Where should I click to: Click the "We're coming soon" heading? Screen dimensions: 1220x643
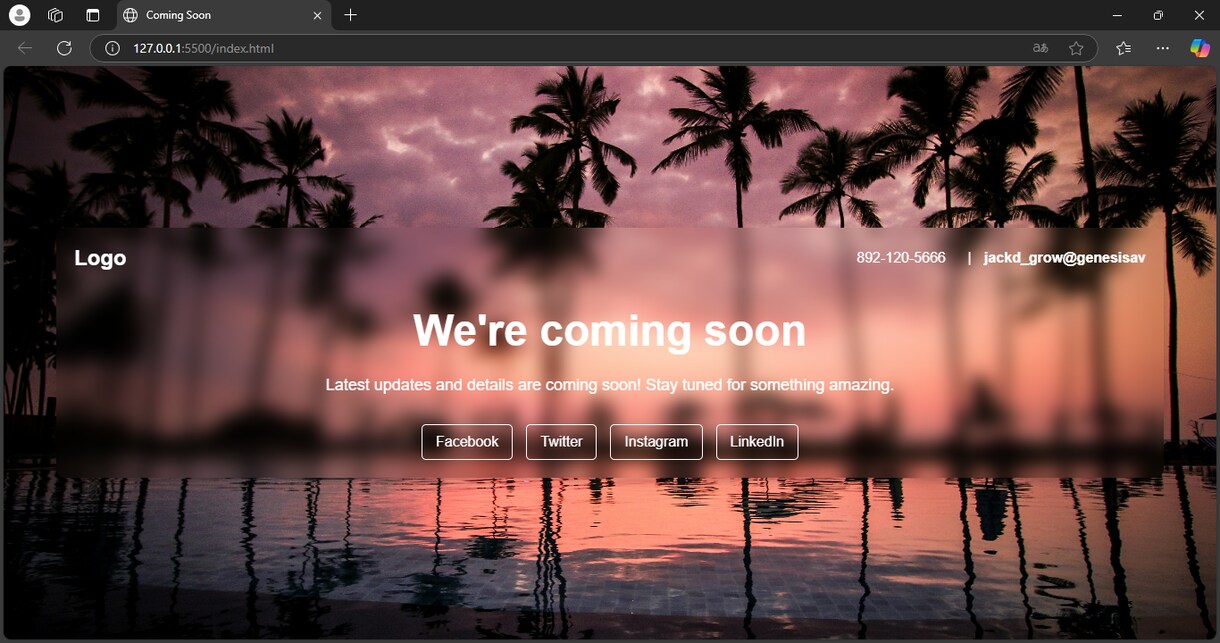[609, 330]
